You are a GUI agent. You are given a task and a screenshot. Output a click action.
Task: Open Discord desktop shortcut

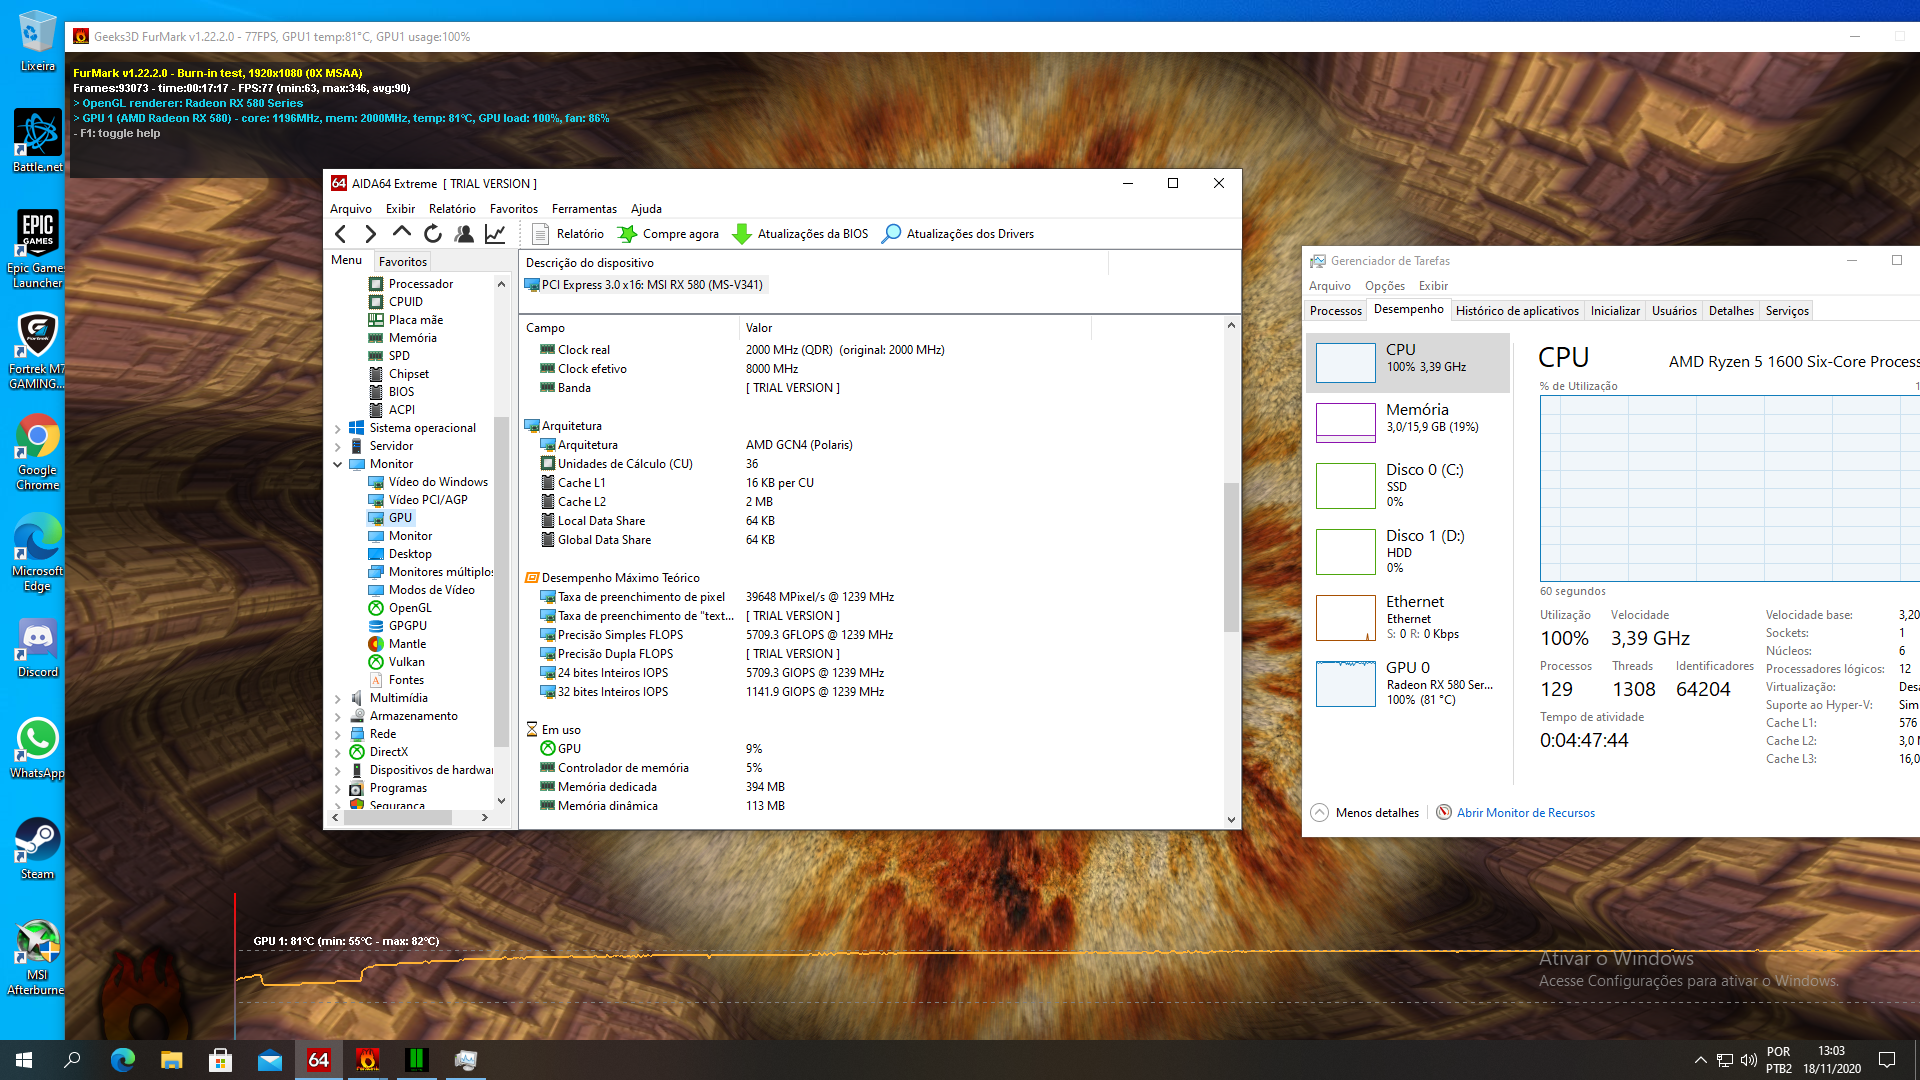click(37, 648)
